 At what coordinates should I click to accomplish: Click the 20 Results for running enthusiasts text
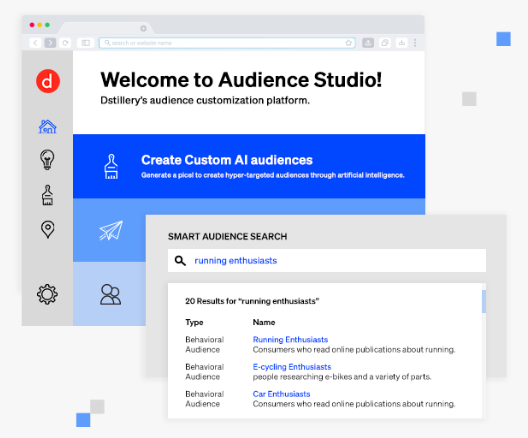pyautogui.click(x=252, y=301)
